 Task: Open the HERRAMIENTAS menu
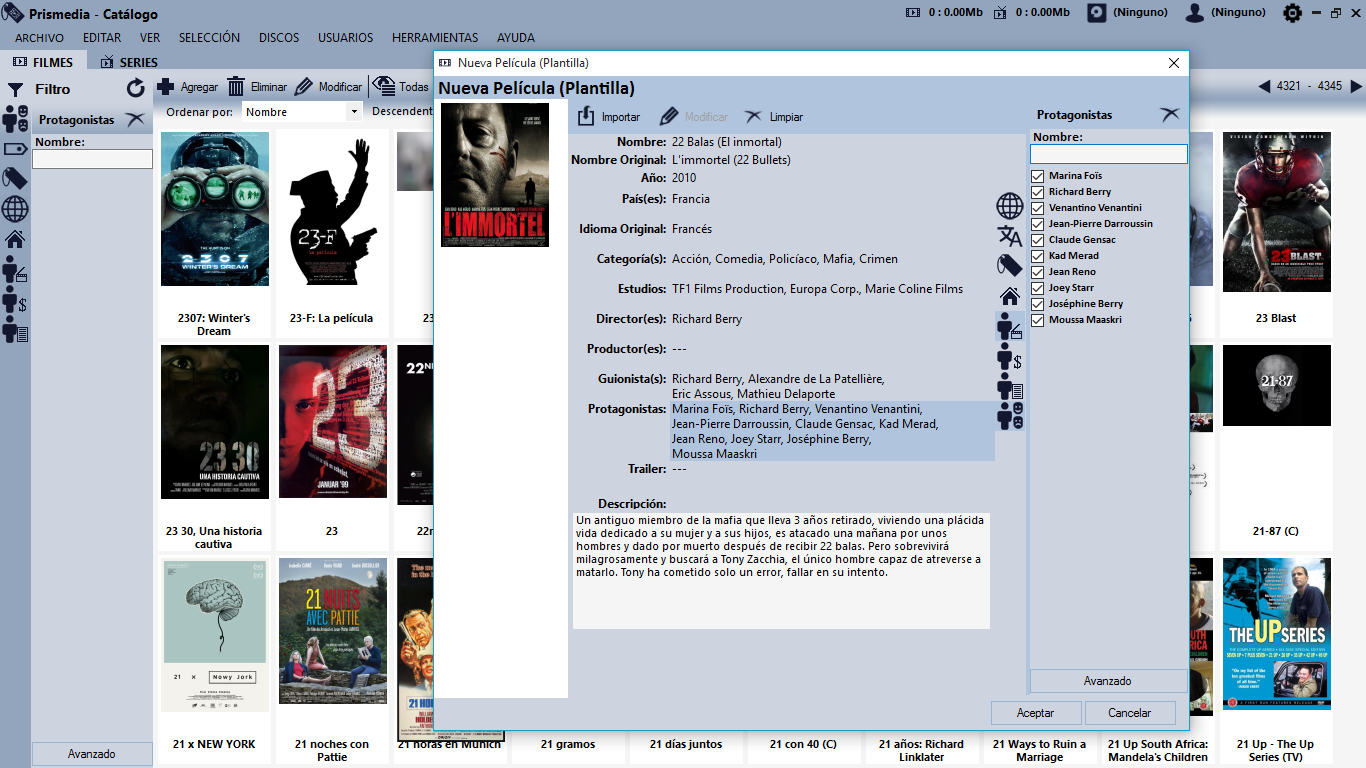pyautogui.click(x=435, y=38)
